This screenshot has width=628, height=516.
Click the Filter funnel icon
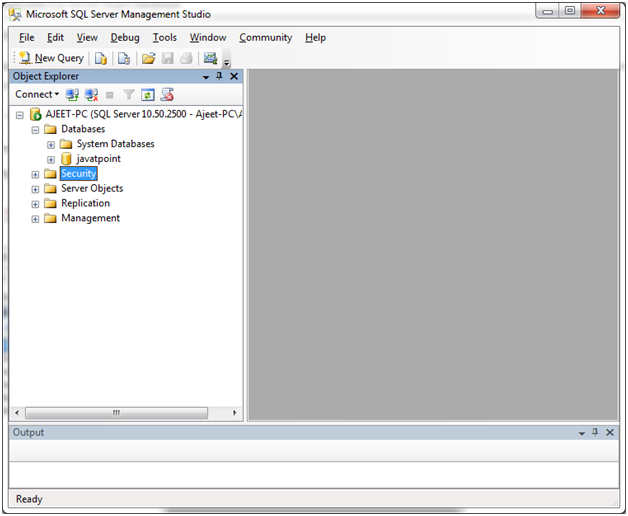[129, 95]
